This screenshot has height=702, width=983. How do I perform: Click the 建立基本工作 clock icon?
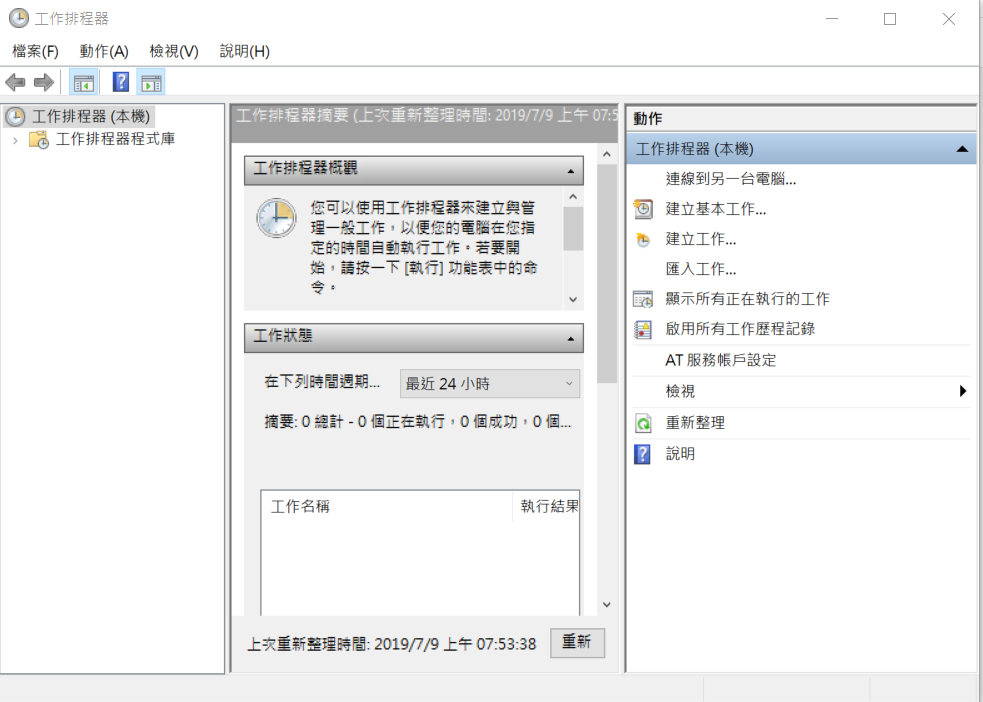click(x=643, y=209)
